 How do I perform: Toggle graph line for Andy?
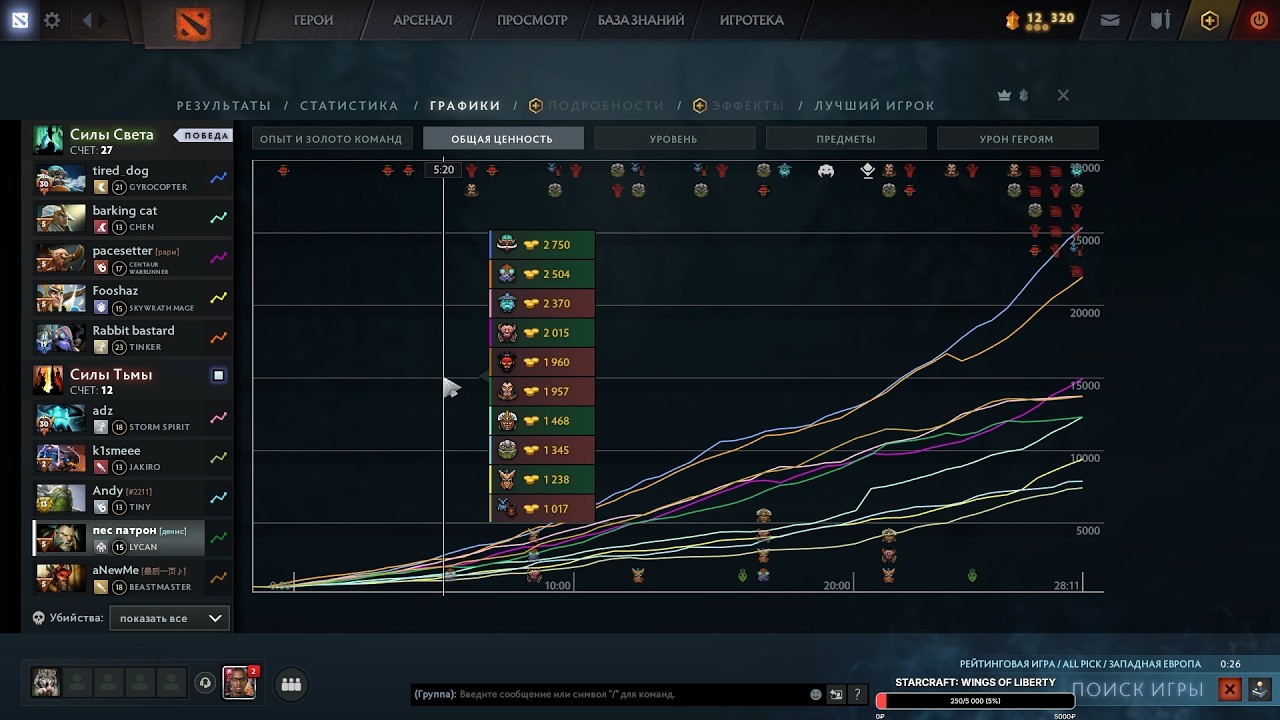point(218,498)
